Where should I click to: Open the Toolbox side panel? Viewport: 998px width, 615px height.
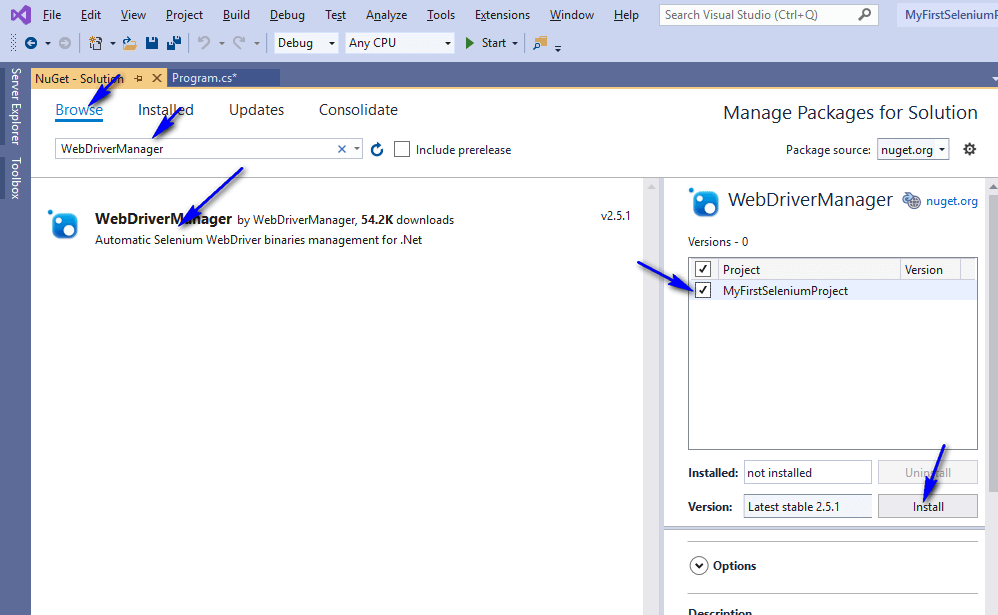click(x=15, y=178)
